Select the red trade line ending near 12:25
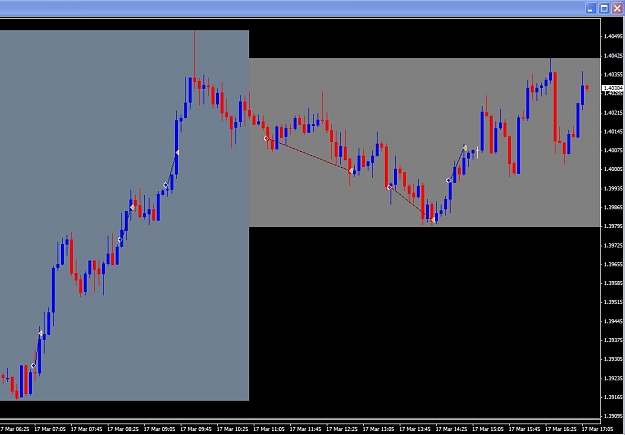625x435 pixels. (309, 155)
